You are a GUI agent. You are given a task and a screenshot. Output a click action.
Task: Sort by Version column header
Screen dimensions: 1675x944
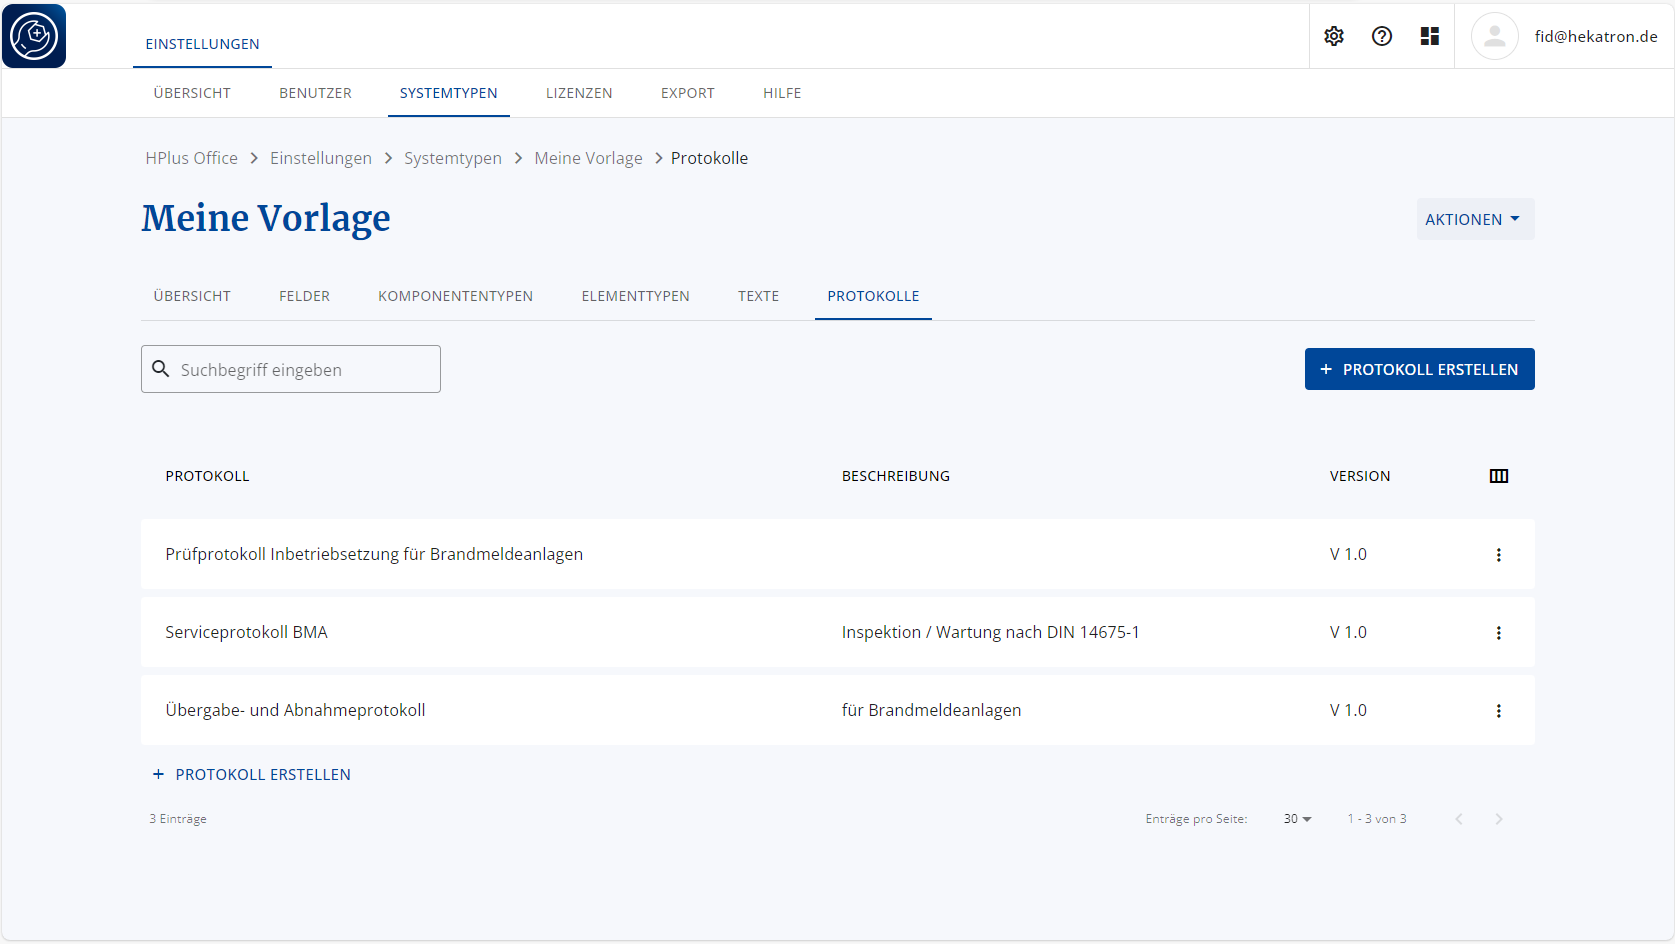point(1360,476)
